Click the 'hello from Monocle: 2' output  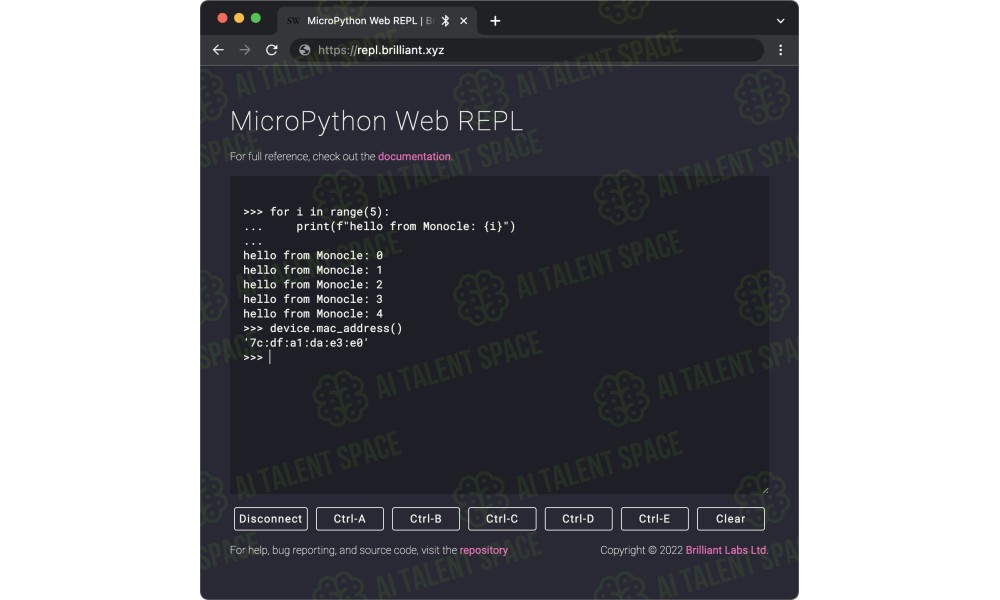point(313,284)
